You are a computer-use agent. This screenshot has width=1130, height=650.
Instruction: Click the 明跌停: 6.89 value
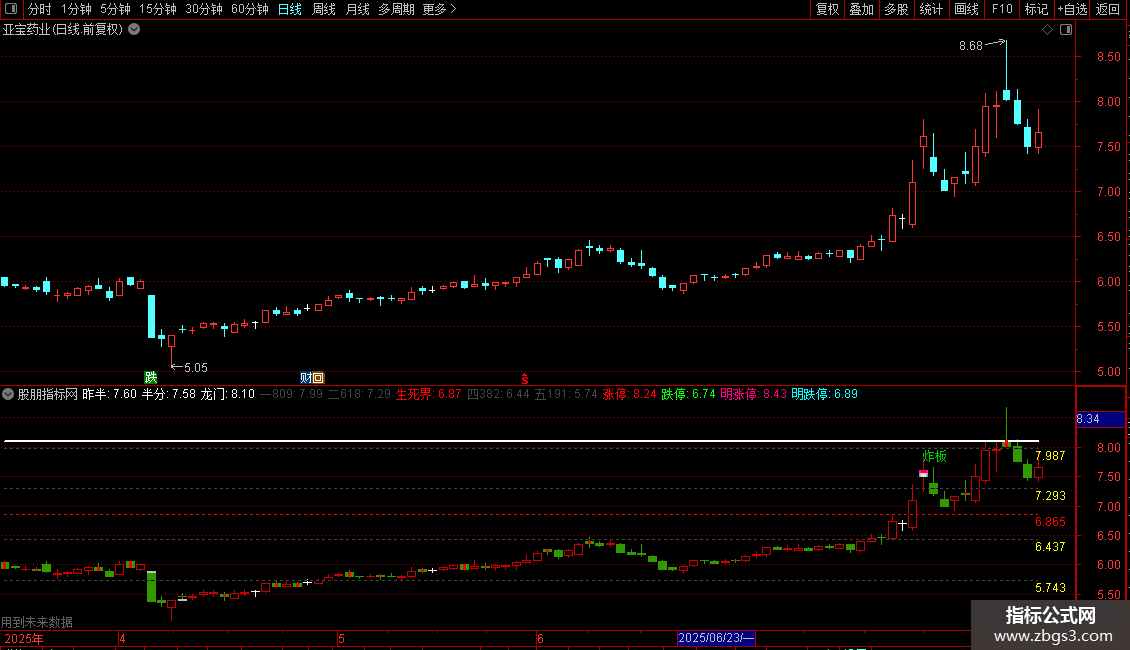coord(824,394)
